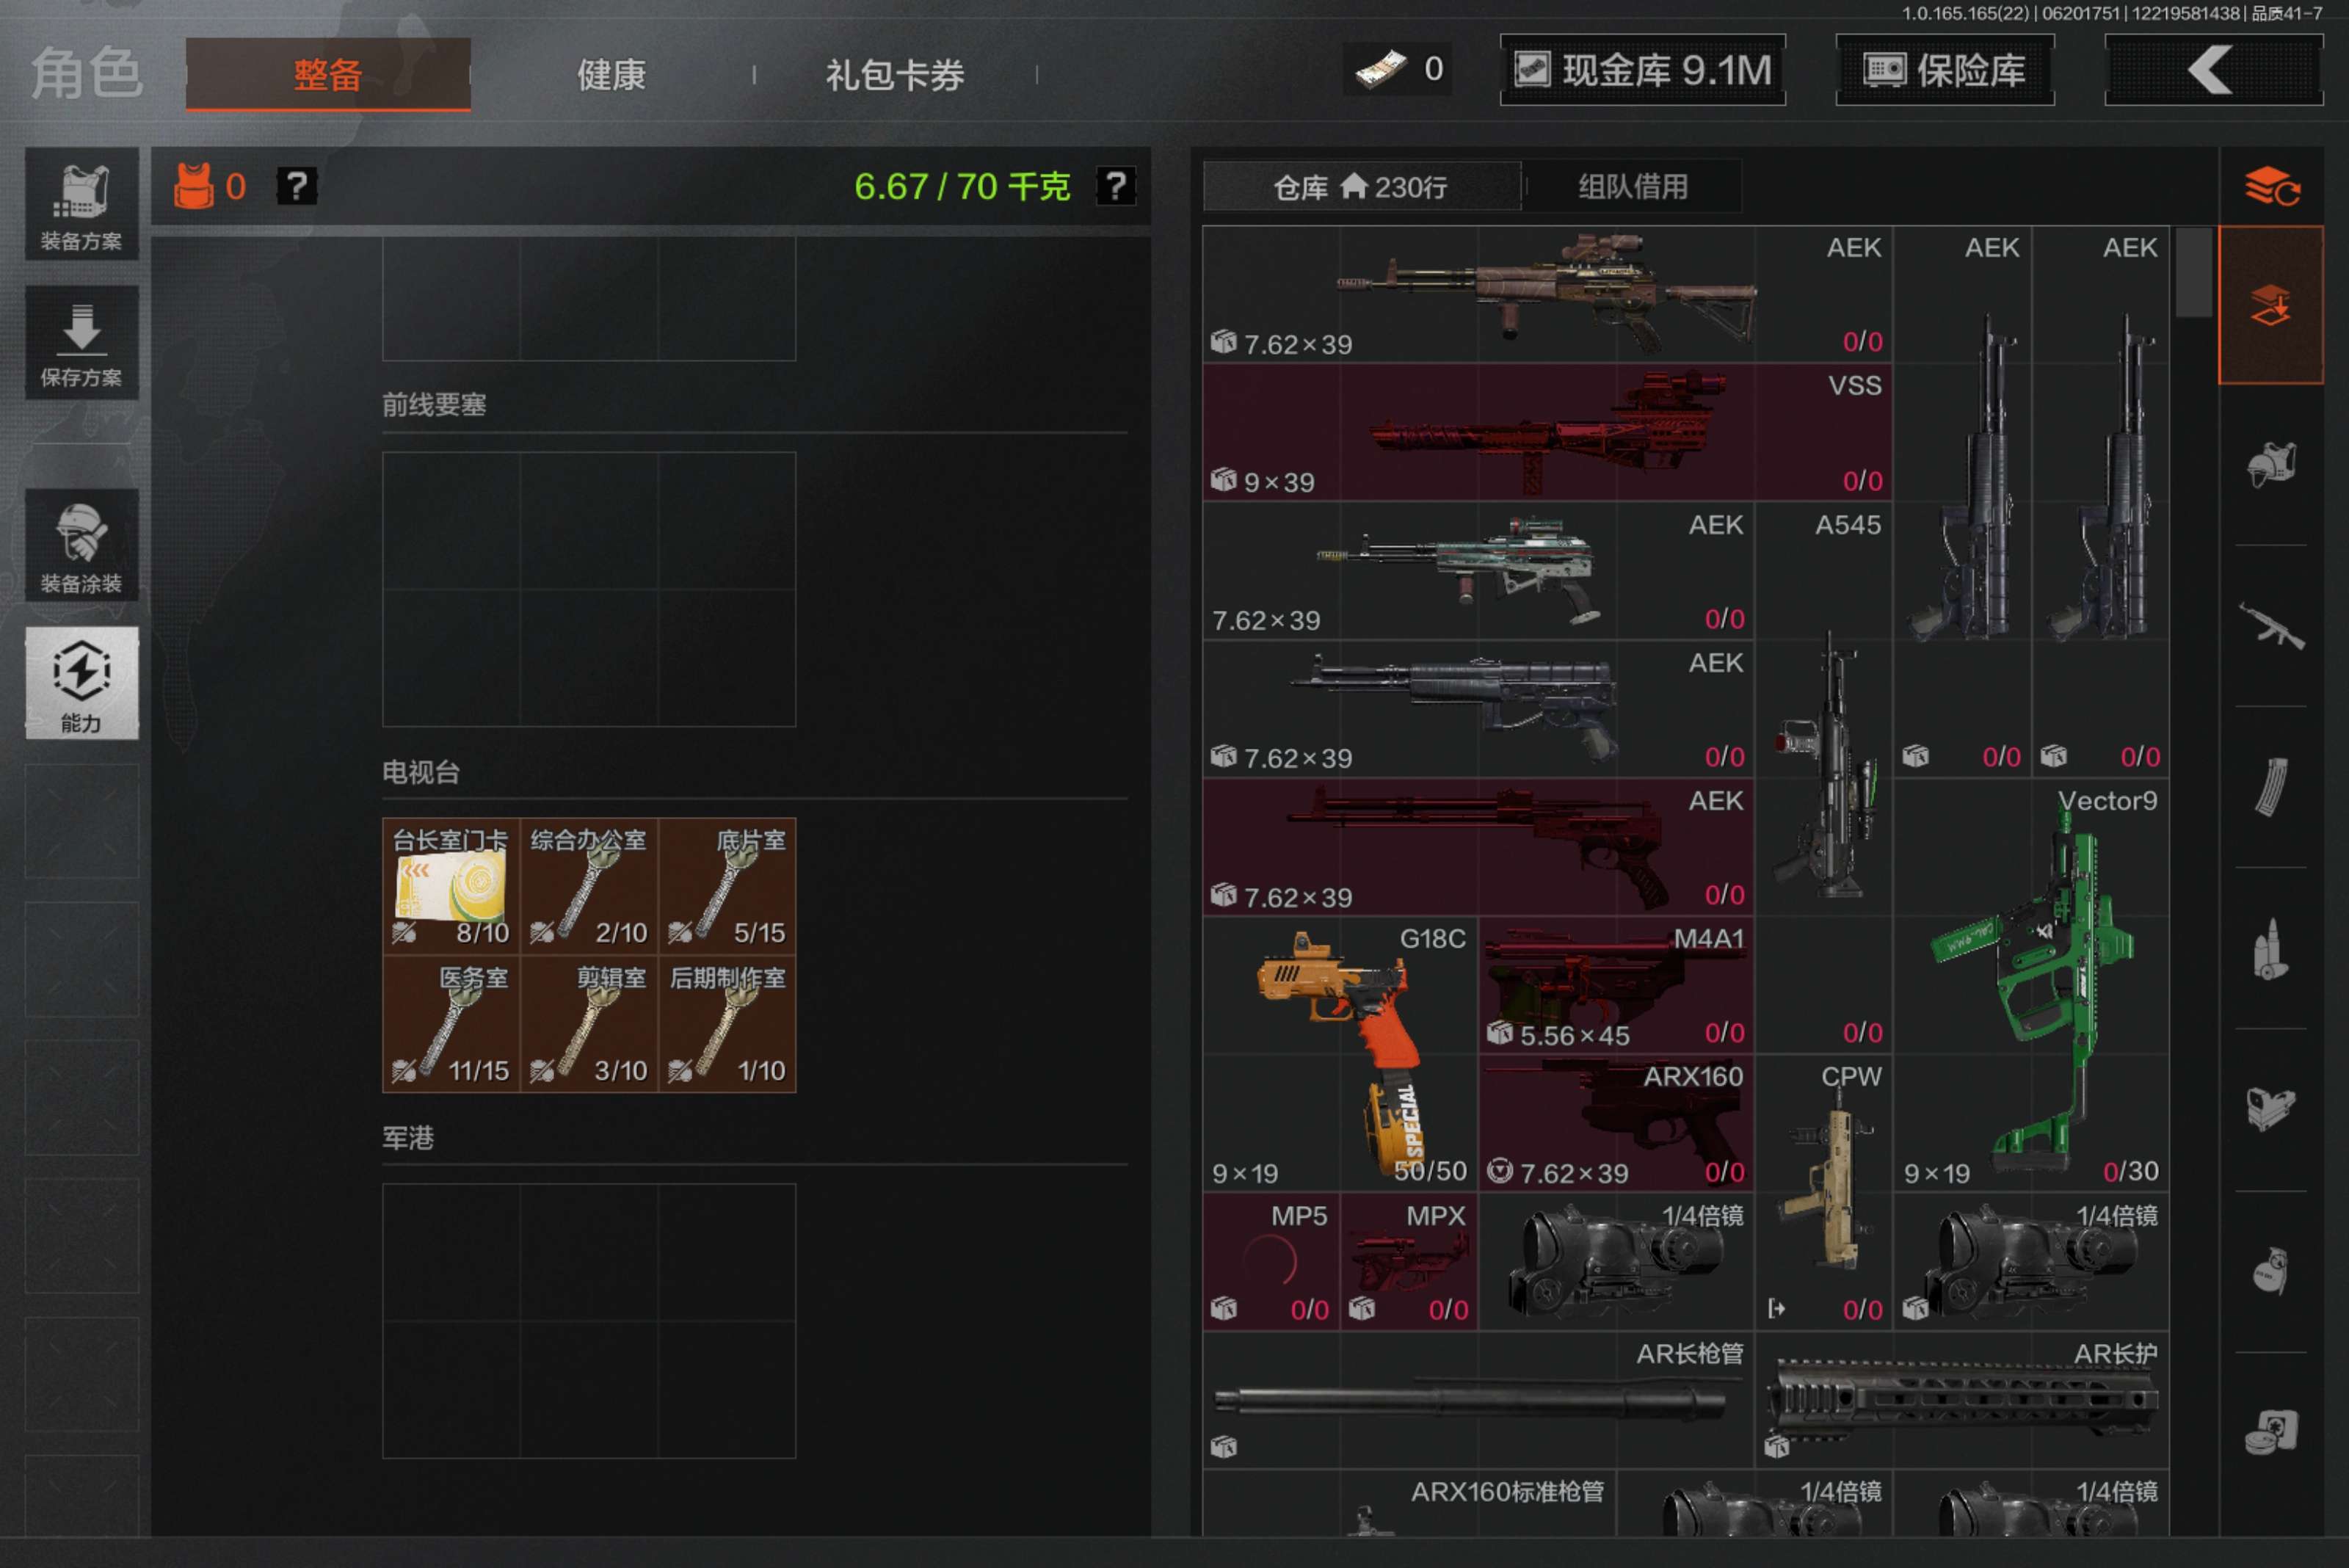
Task: Select the MPX item
Action: tap(1409, 1261)
